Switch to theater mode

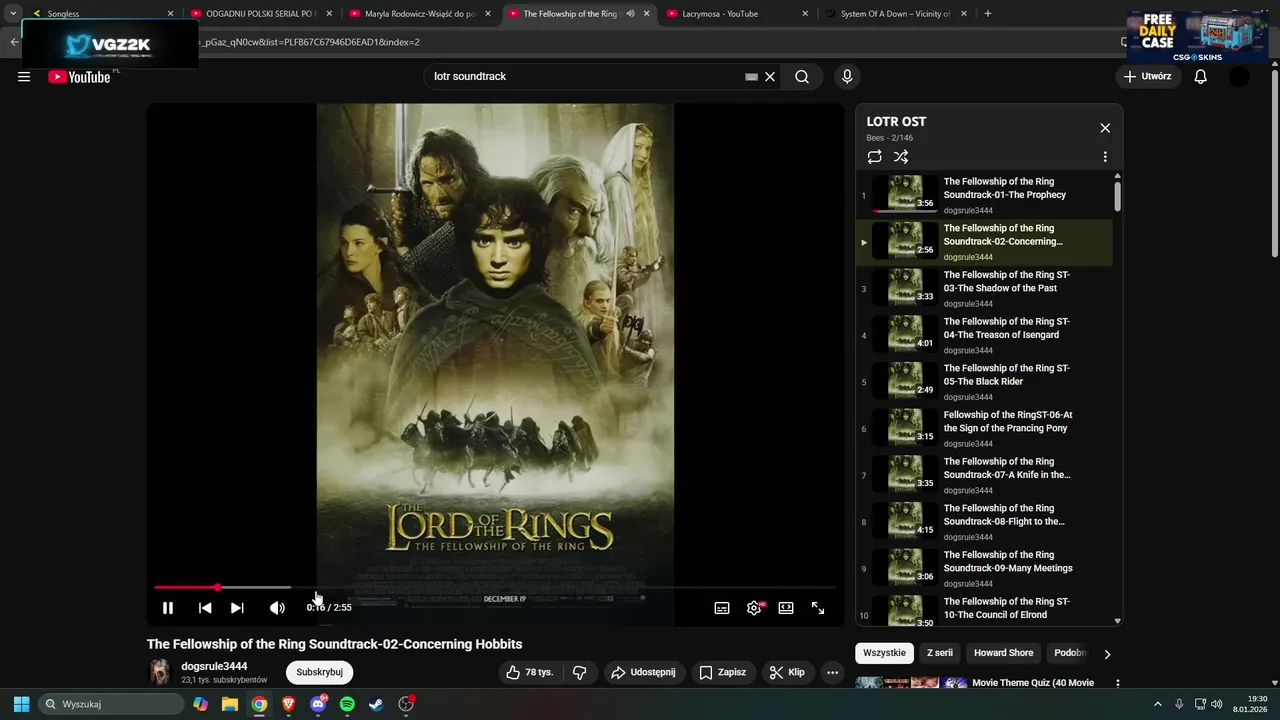click(786, 608)
